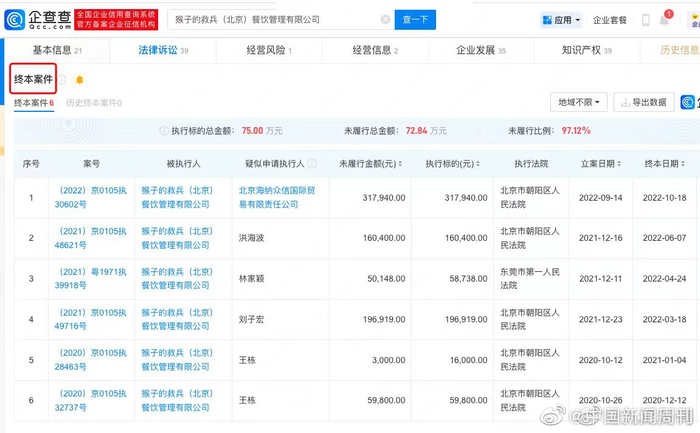This screenshot has width=700, height=433.
Task: Select the 知识产权 tab
Action: tap(584, 50)
